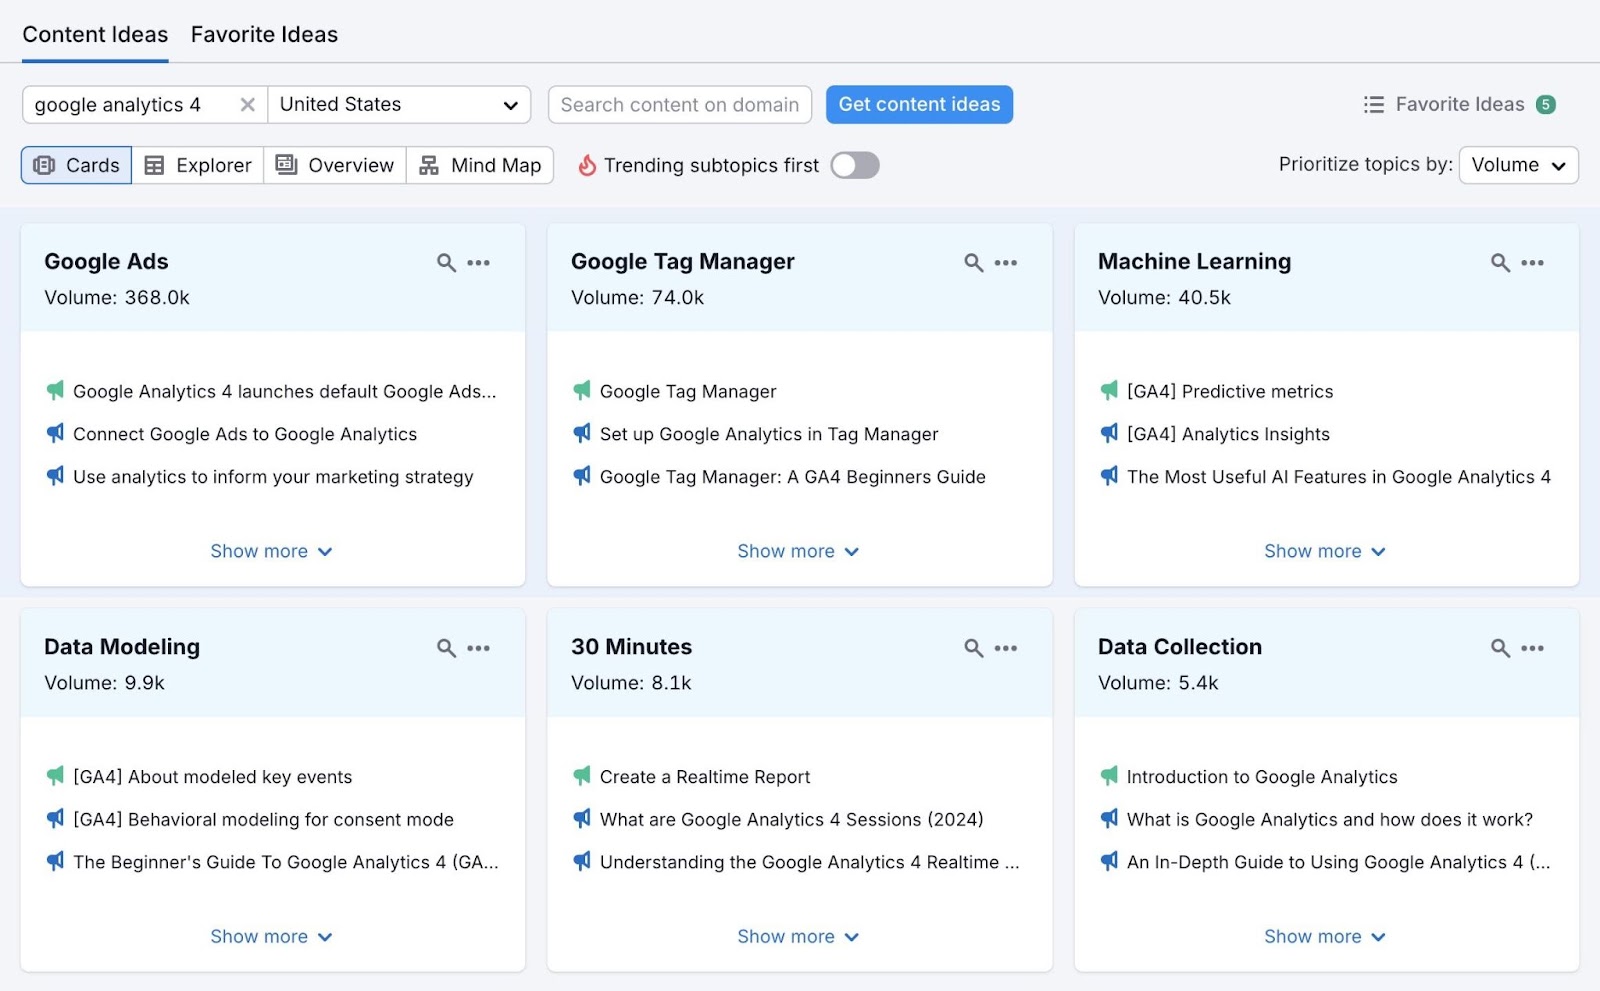Click the Favorite Ideas list icon at top right

point(1374,105)
